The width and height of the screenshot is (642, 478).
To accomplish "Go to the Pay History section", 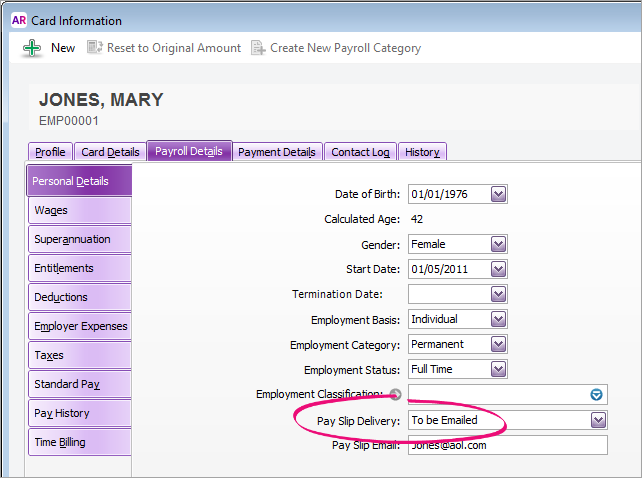I will click(x=80, y=413).
